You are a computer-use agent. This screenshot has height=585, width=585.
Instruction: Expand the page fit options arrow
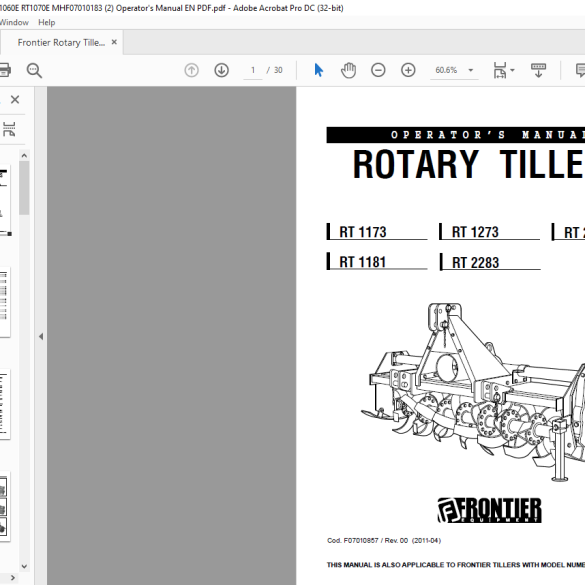click(512, 70)
